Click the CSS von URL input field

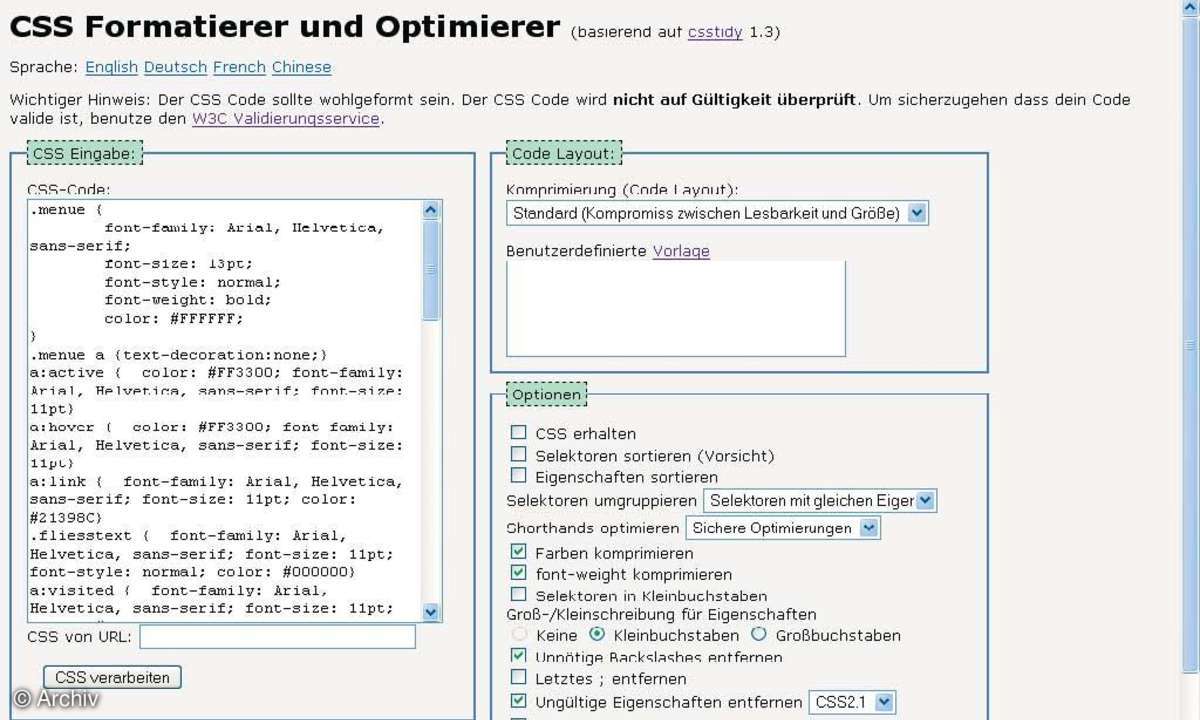coord(277,636)
